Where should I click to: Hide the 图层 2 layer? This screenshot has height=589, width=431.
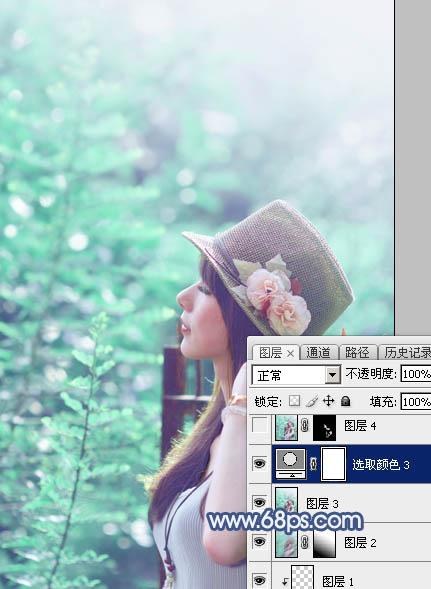[x=259, y=542]
